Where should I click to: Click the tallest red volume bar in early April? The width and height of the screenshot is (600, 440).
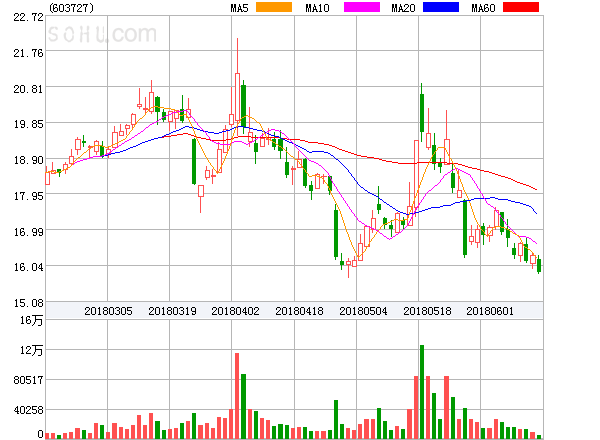237,396
